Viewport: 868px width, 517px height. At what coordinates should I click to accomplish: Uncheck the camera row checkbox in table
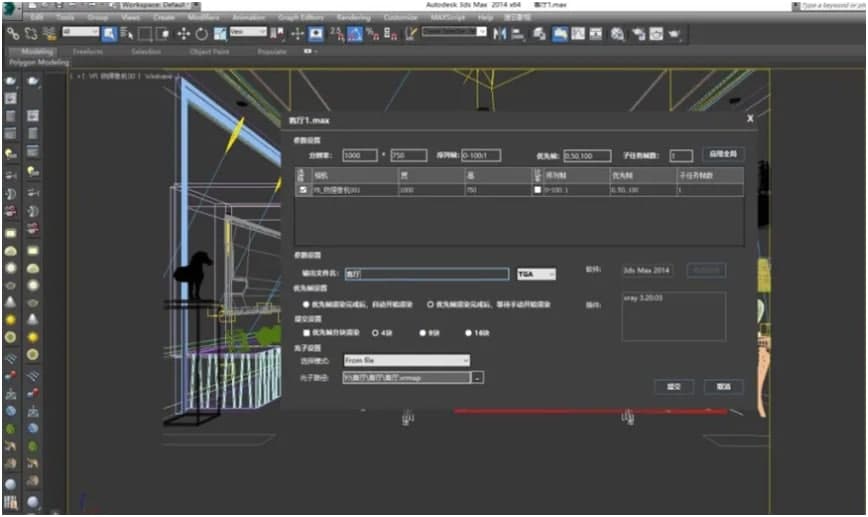[303, 188]
